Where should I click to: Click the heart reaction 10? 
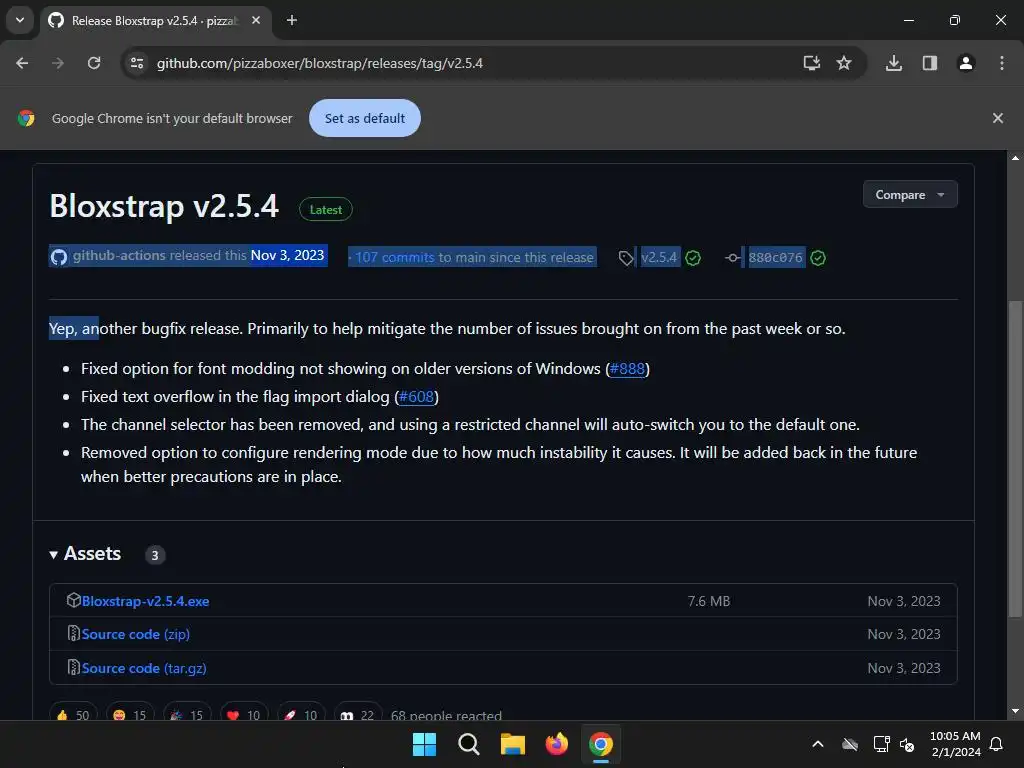coord(244,714)
